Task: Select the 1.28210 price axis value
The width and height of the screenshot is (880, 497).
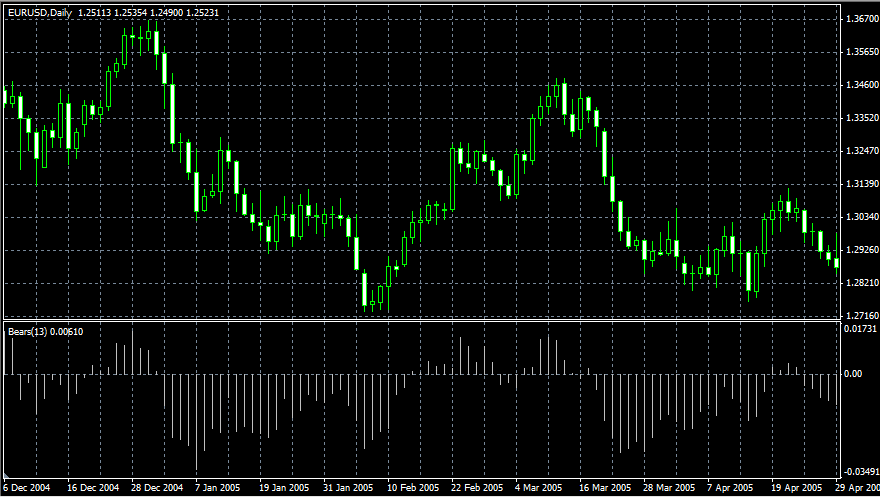Action: coord(861,283)
